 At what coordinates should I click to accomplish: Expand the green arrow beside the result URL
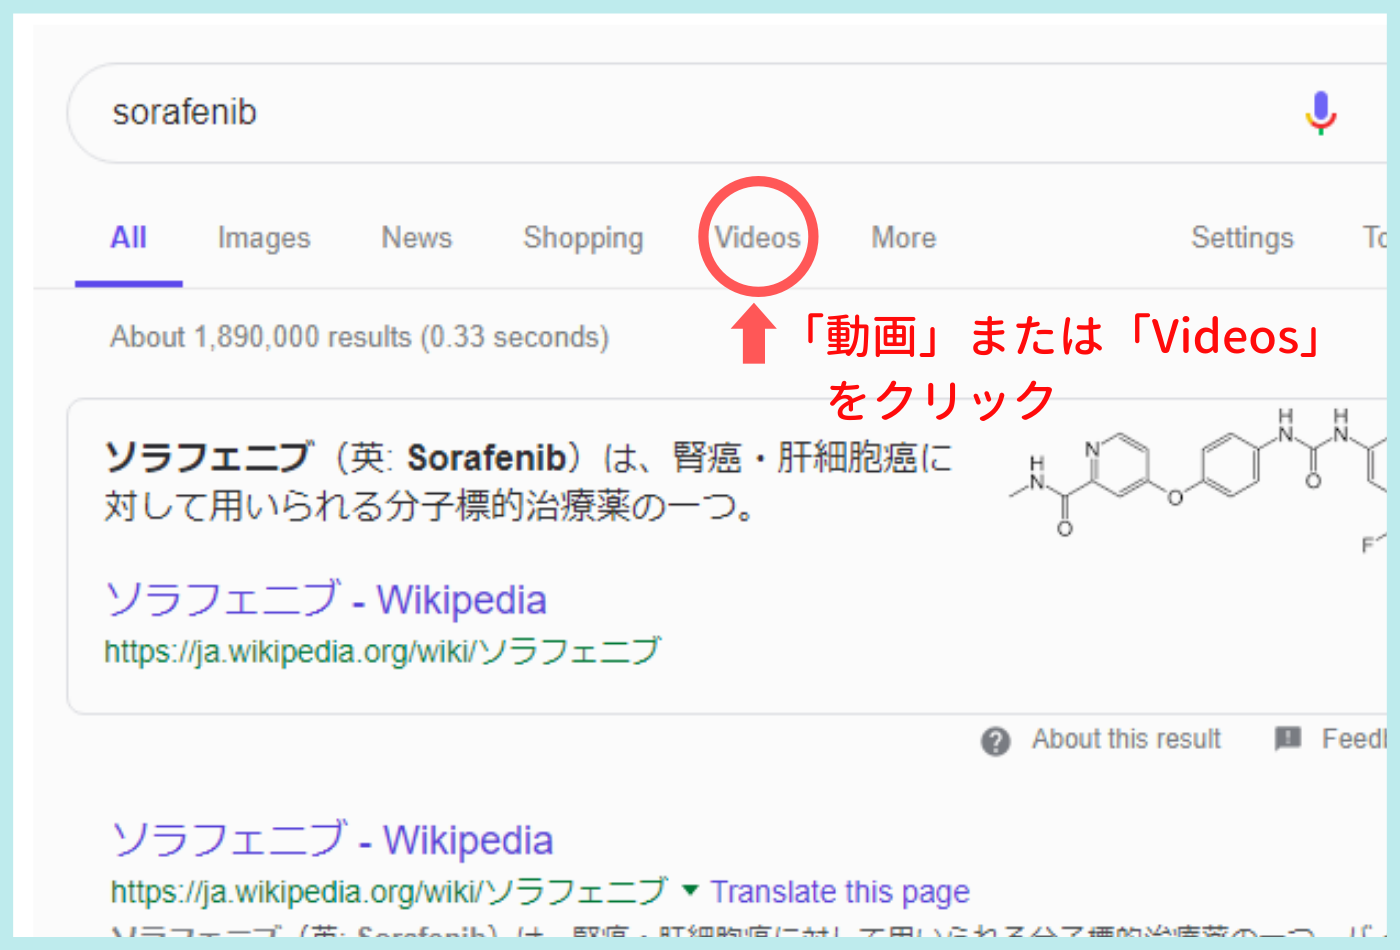point(689,890)
